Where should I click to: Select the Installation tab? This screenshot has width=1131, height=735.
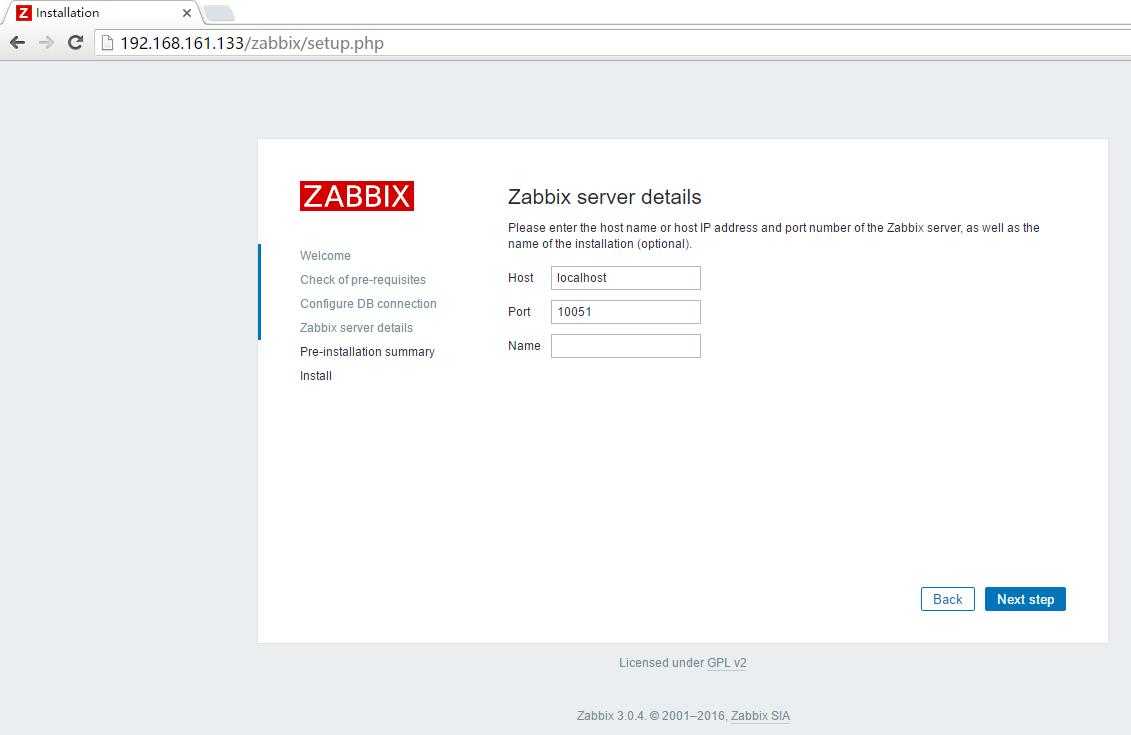101,13
